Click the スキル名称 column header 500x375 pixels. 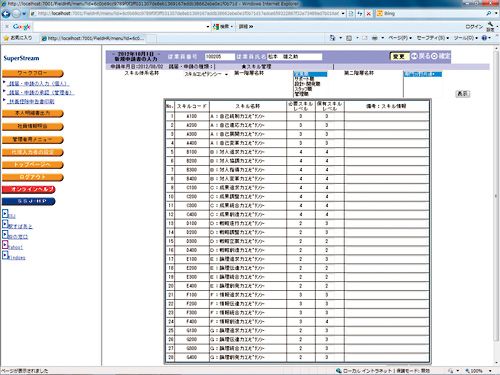[x=248, y=106]
